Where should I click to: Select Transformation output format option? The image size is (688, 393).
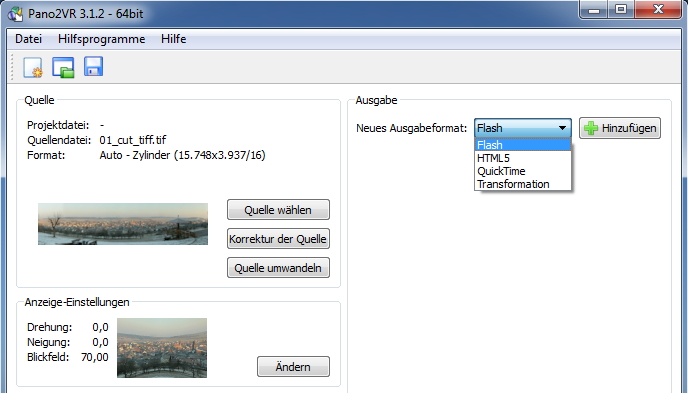(x=523, y=184)
